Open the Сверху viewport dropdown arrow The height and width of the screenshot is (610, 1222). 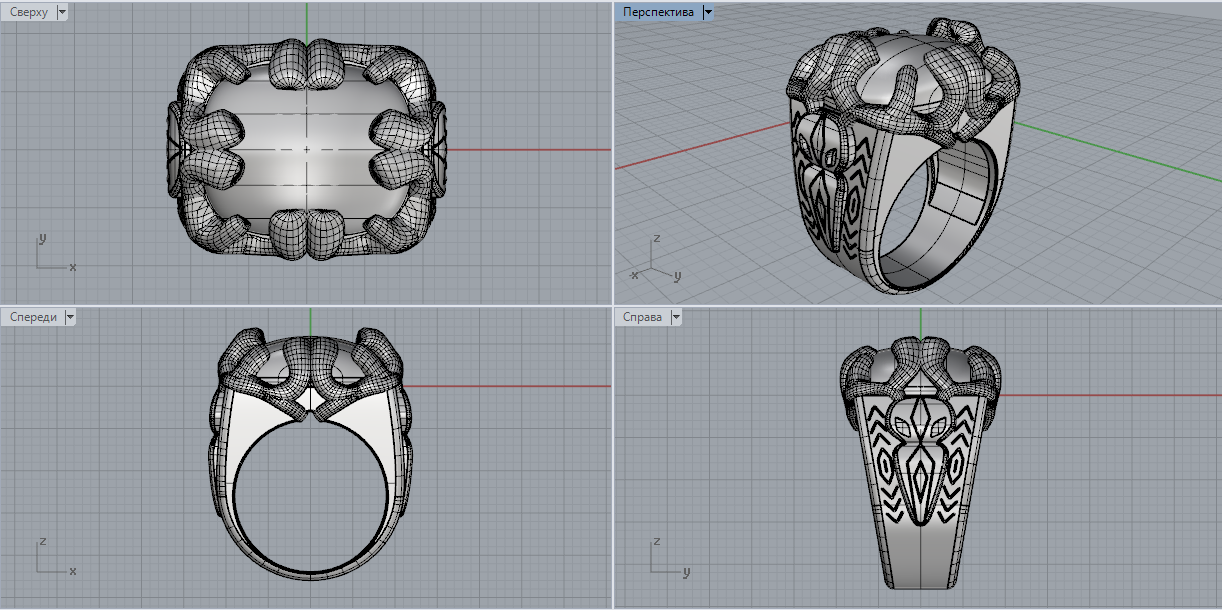coord(63,12)
